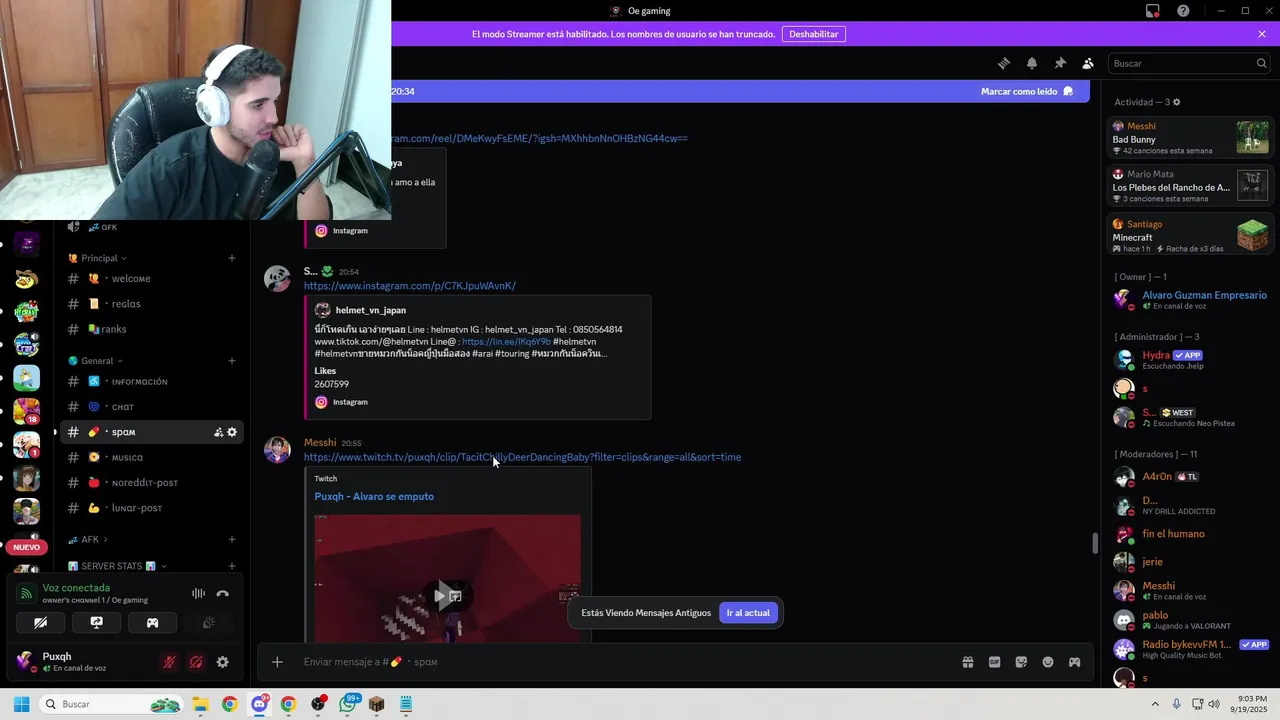Click the plus attach button in message bar
The image size is (1280, 720).
pyautogui.click(x=277, y=662)
